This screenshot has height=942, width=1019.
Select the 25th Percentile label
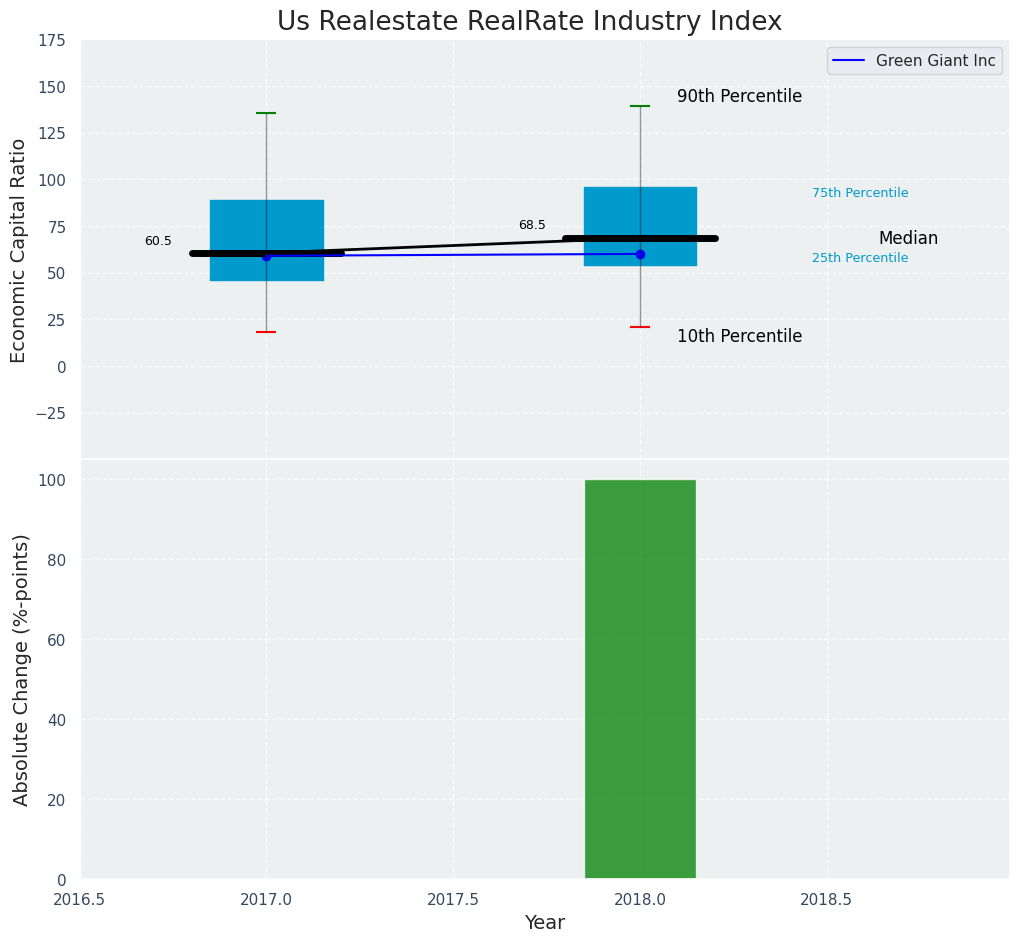(860, 258)
